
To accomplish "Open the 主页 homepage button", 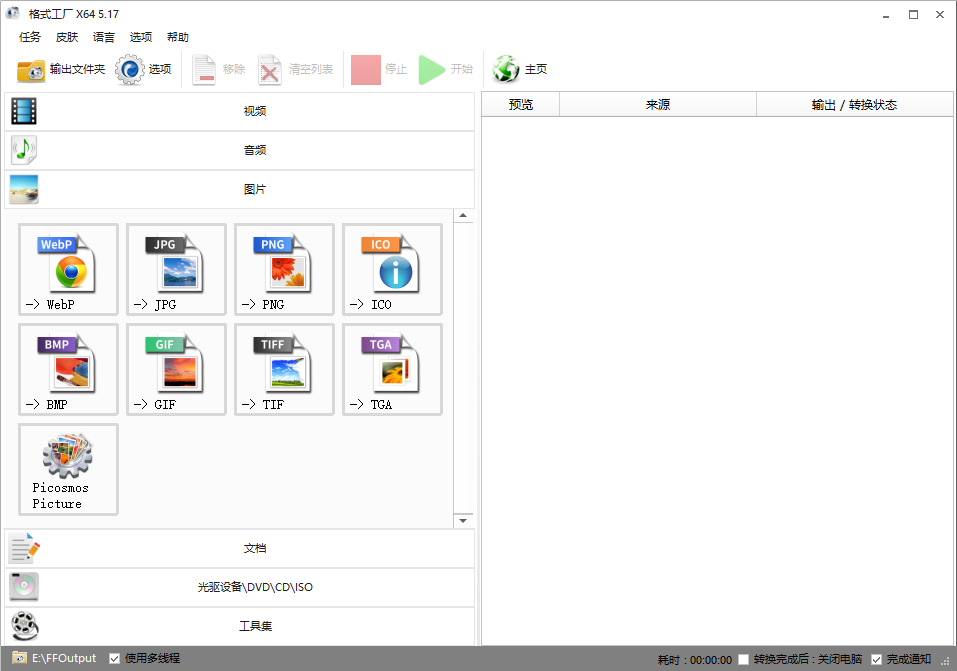I will [521, 69].
